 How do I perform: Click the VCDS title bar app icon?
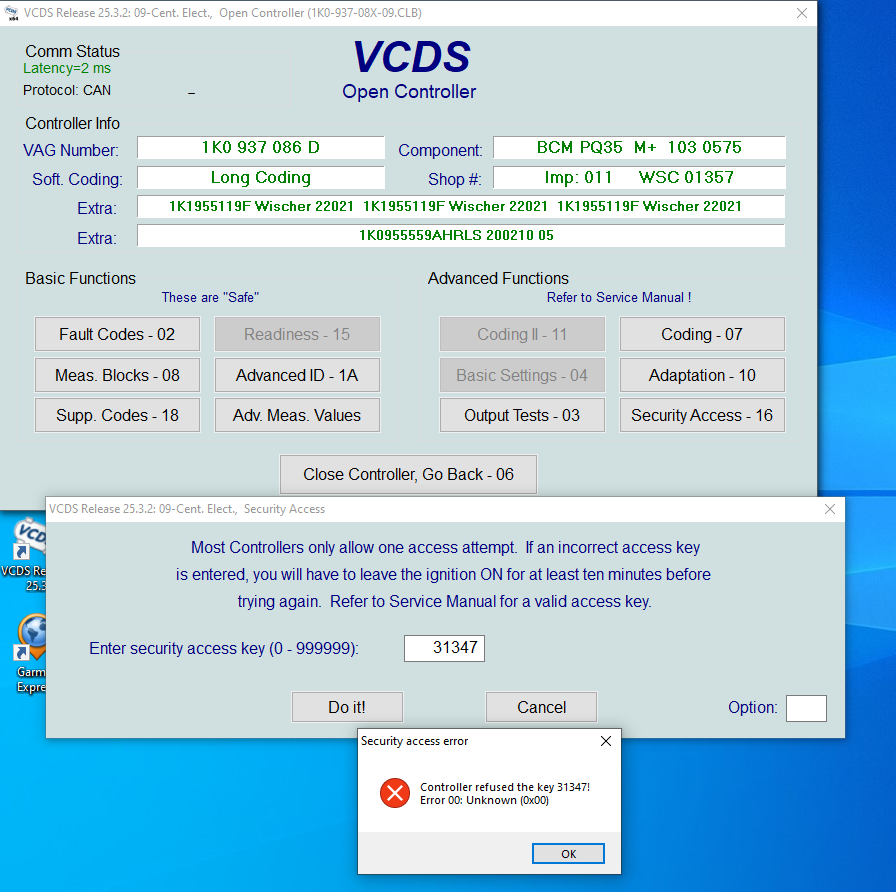coord(12,13)
